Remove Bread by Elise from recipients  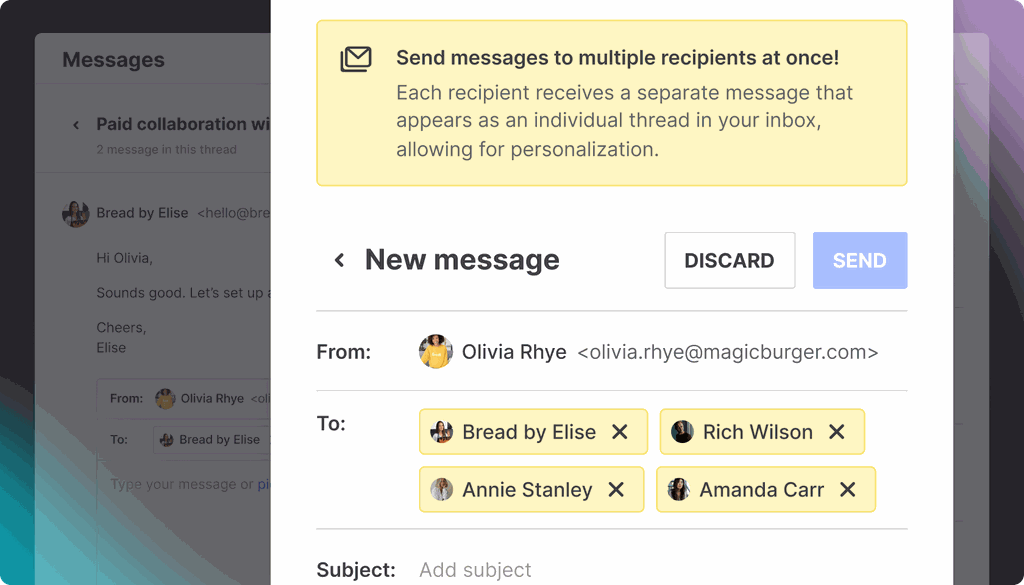(620, 432)
